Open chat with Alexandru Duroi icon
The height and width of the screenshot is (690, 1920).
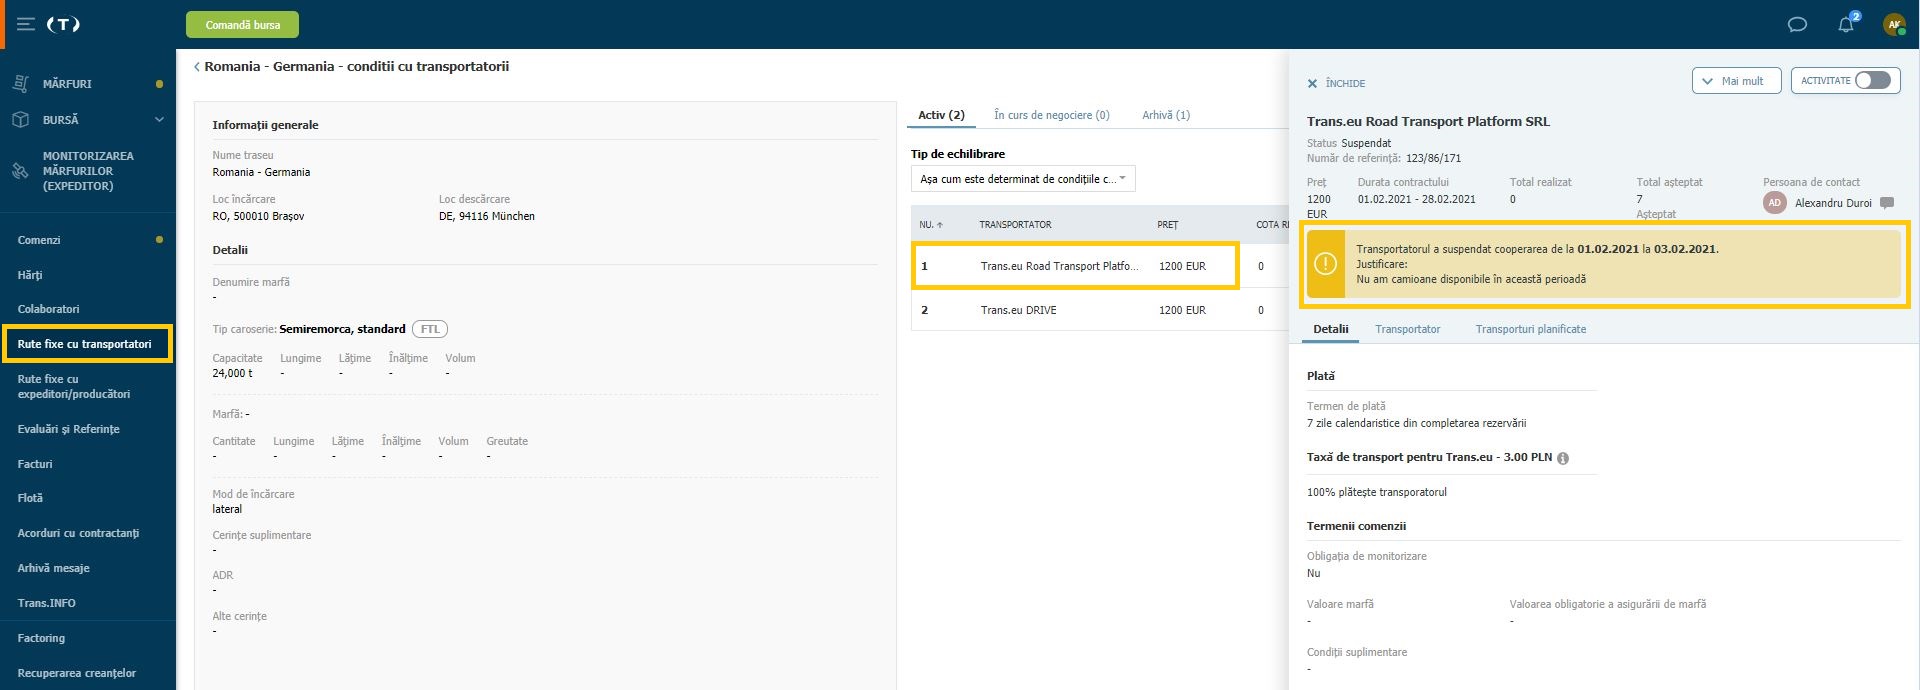[1887, 203]
